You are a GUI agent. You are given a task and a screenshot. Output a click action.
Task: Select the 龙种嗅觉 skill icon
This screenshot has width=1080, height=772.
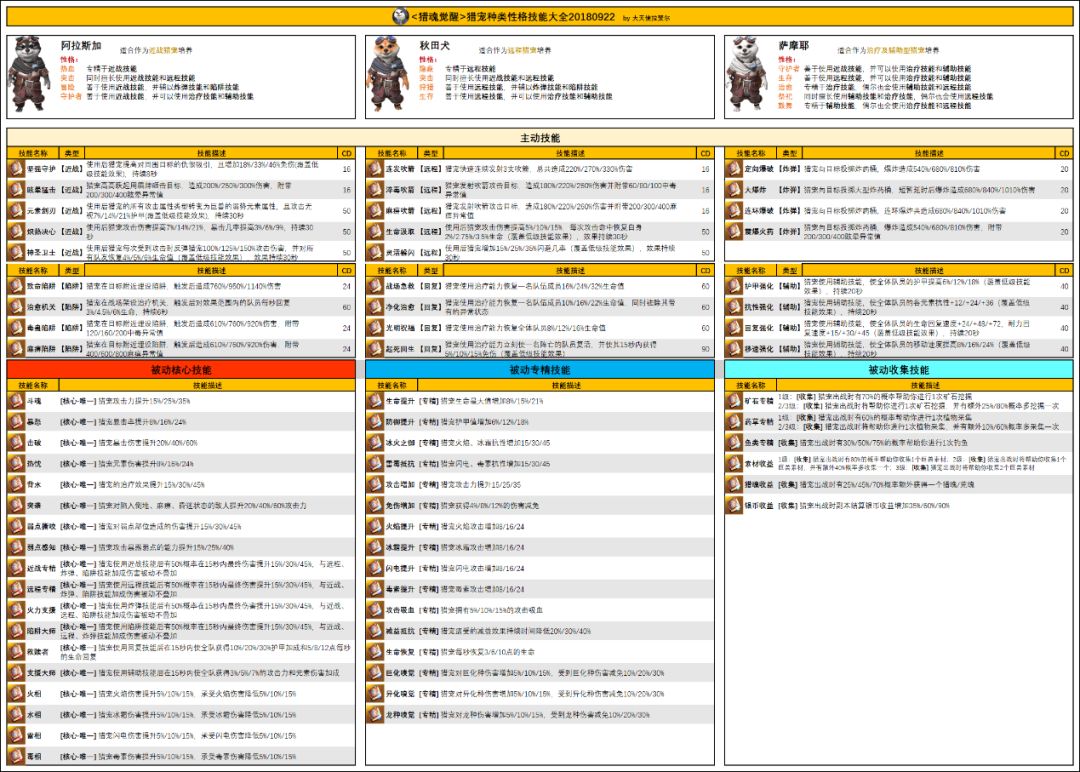pyautogui.click(x=375, y=715)
